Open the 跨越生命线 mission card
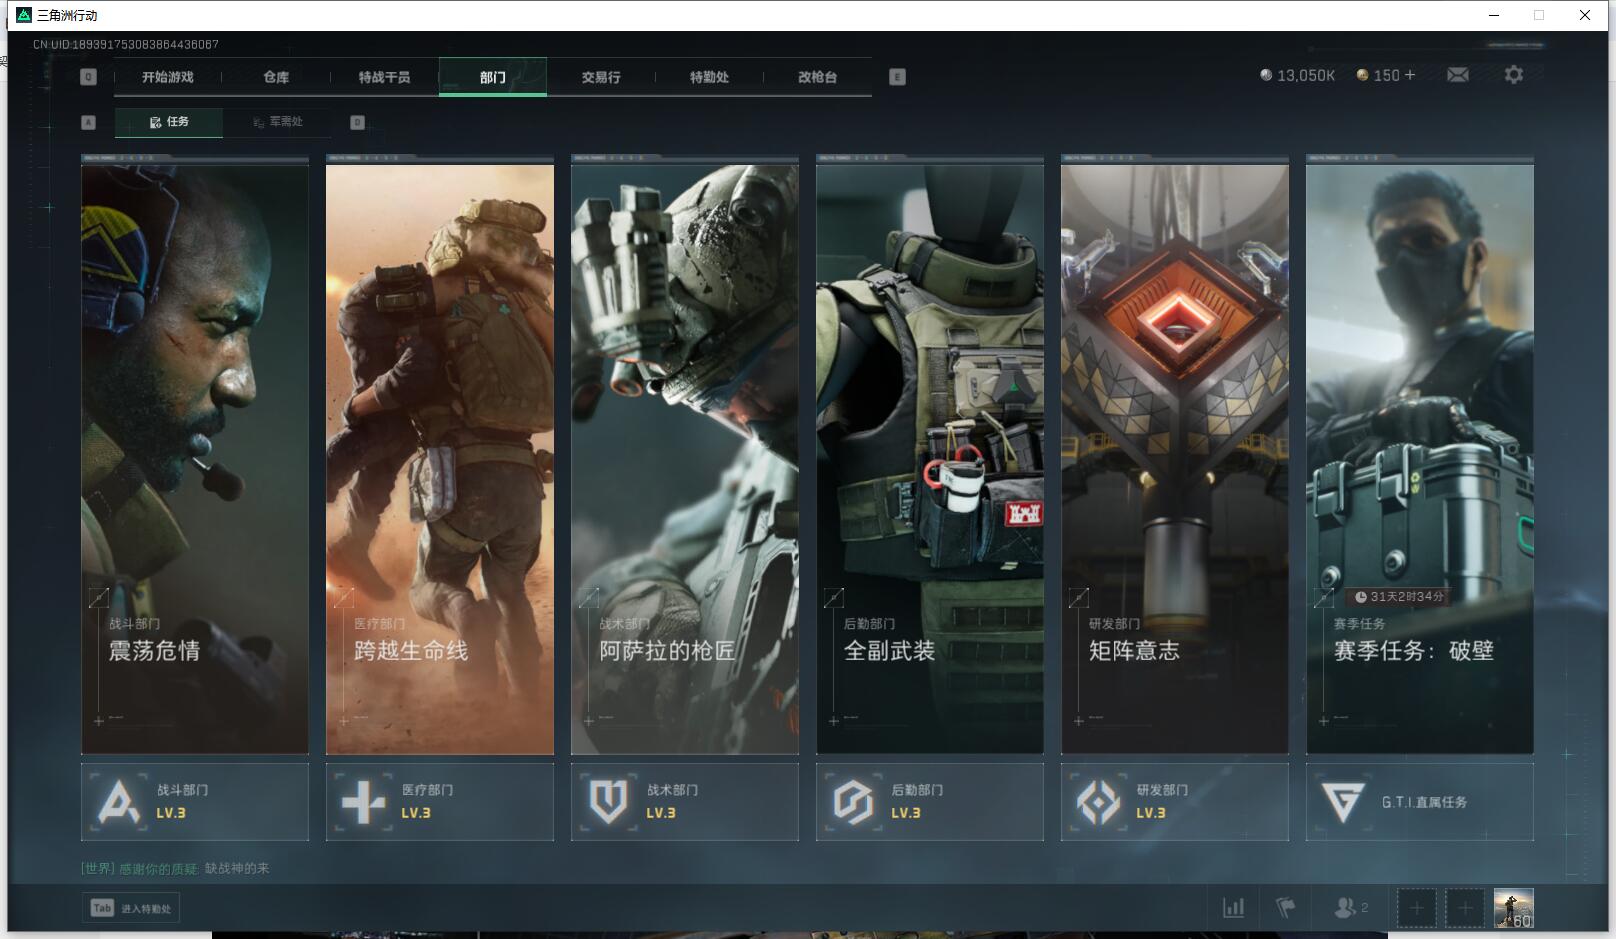Screen dimensions: 1616x939 pyautogui.click(x=440, y=458)
